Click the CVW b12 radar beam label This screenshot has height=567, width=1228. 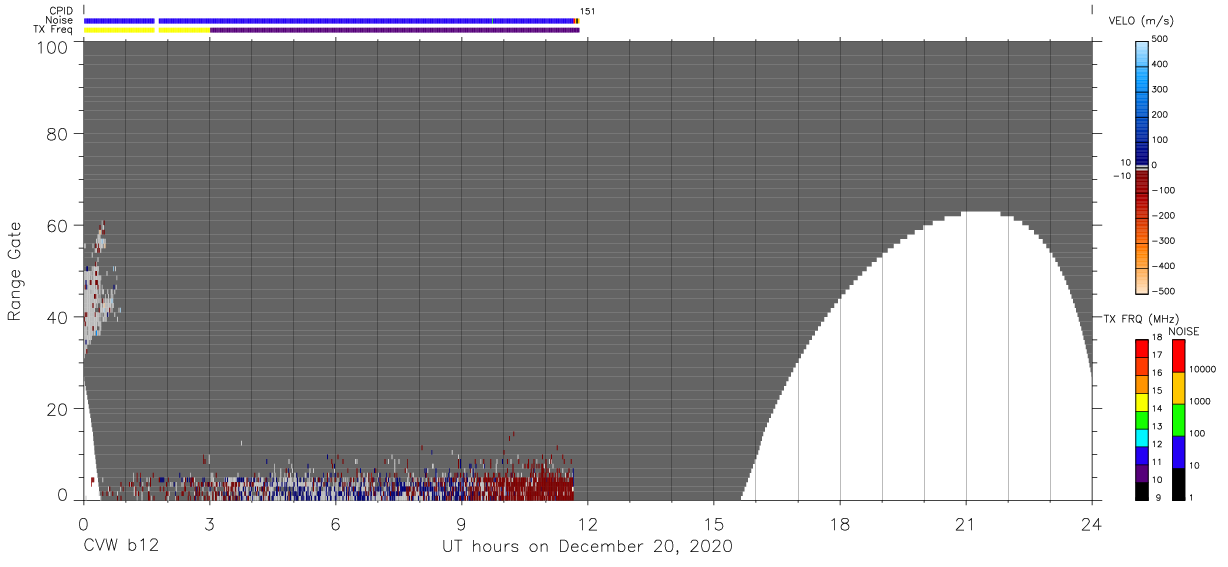pos(121,547)
